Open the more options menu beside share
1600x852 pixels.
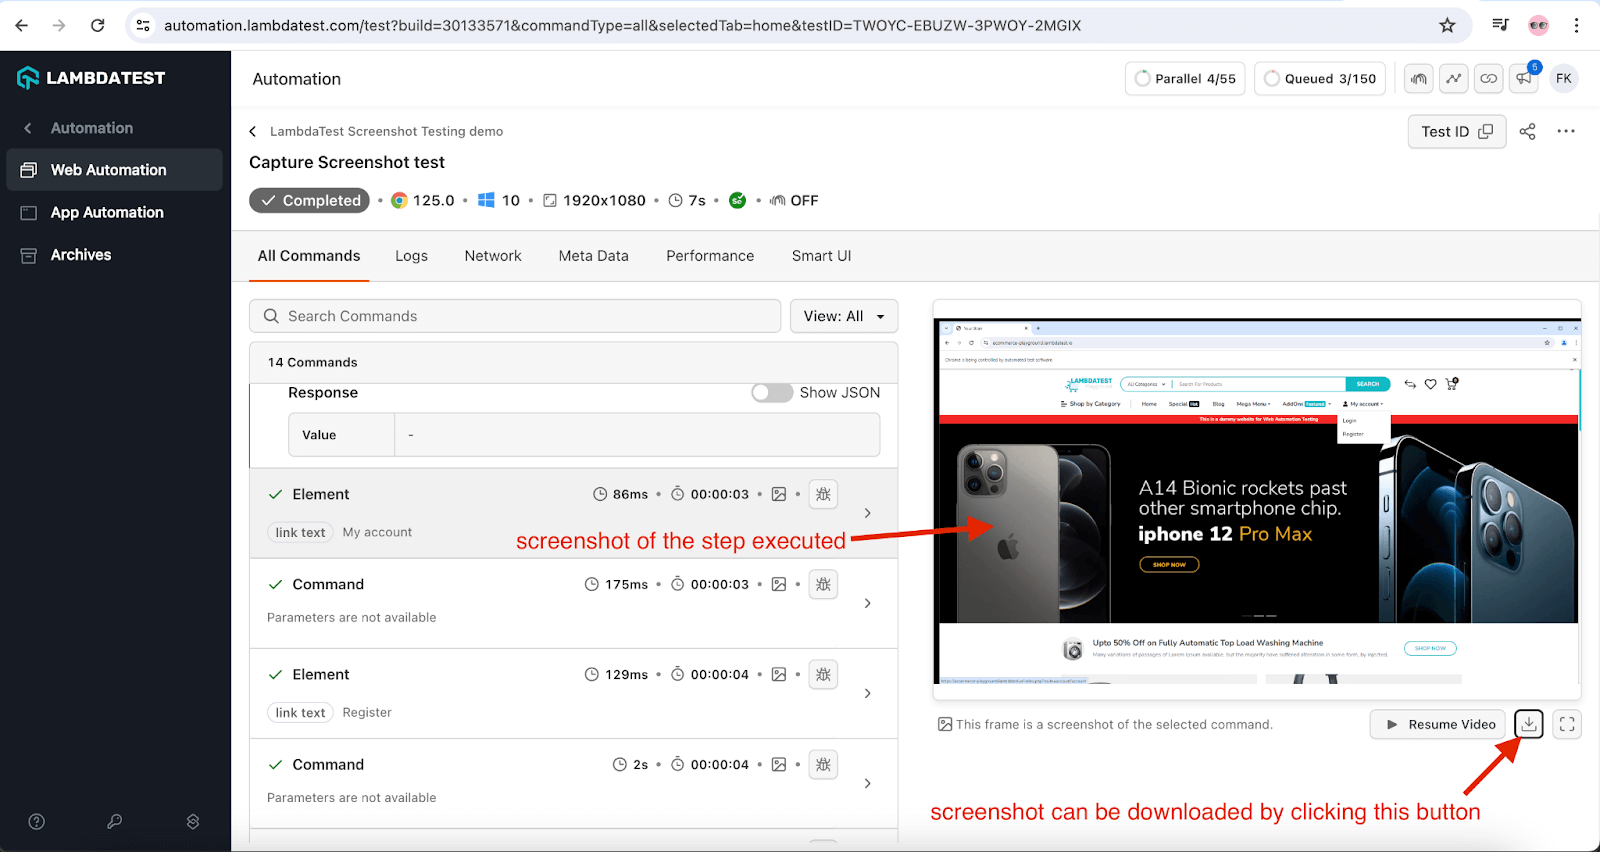point(1566,131)
